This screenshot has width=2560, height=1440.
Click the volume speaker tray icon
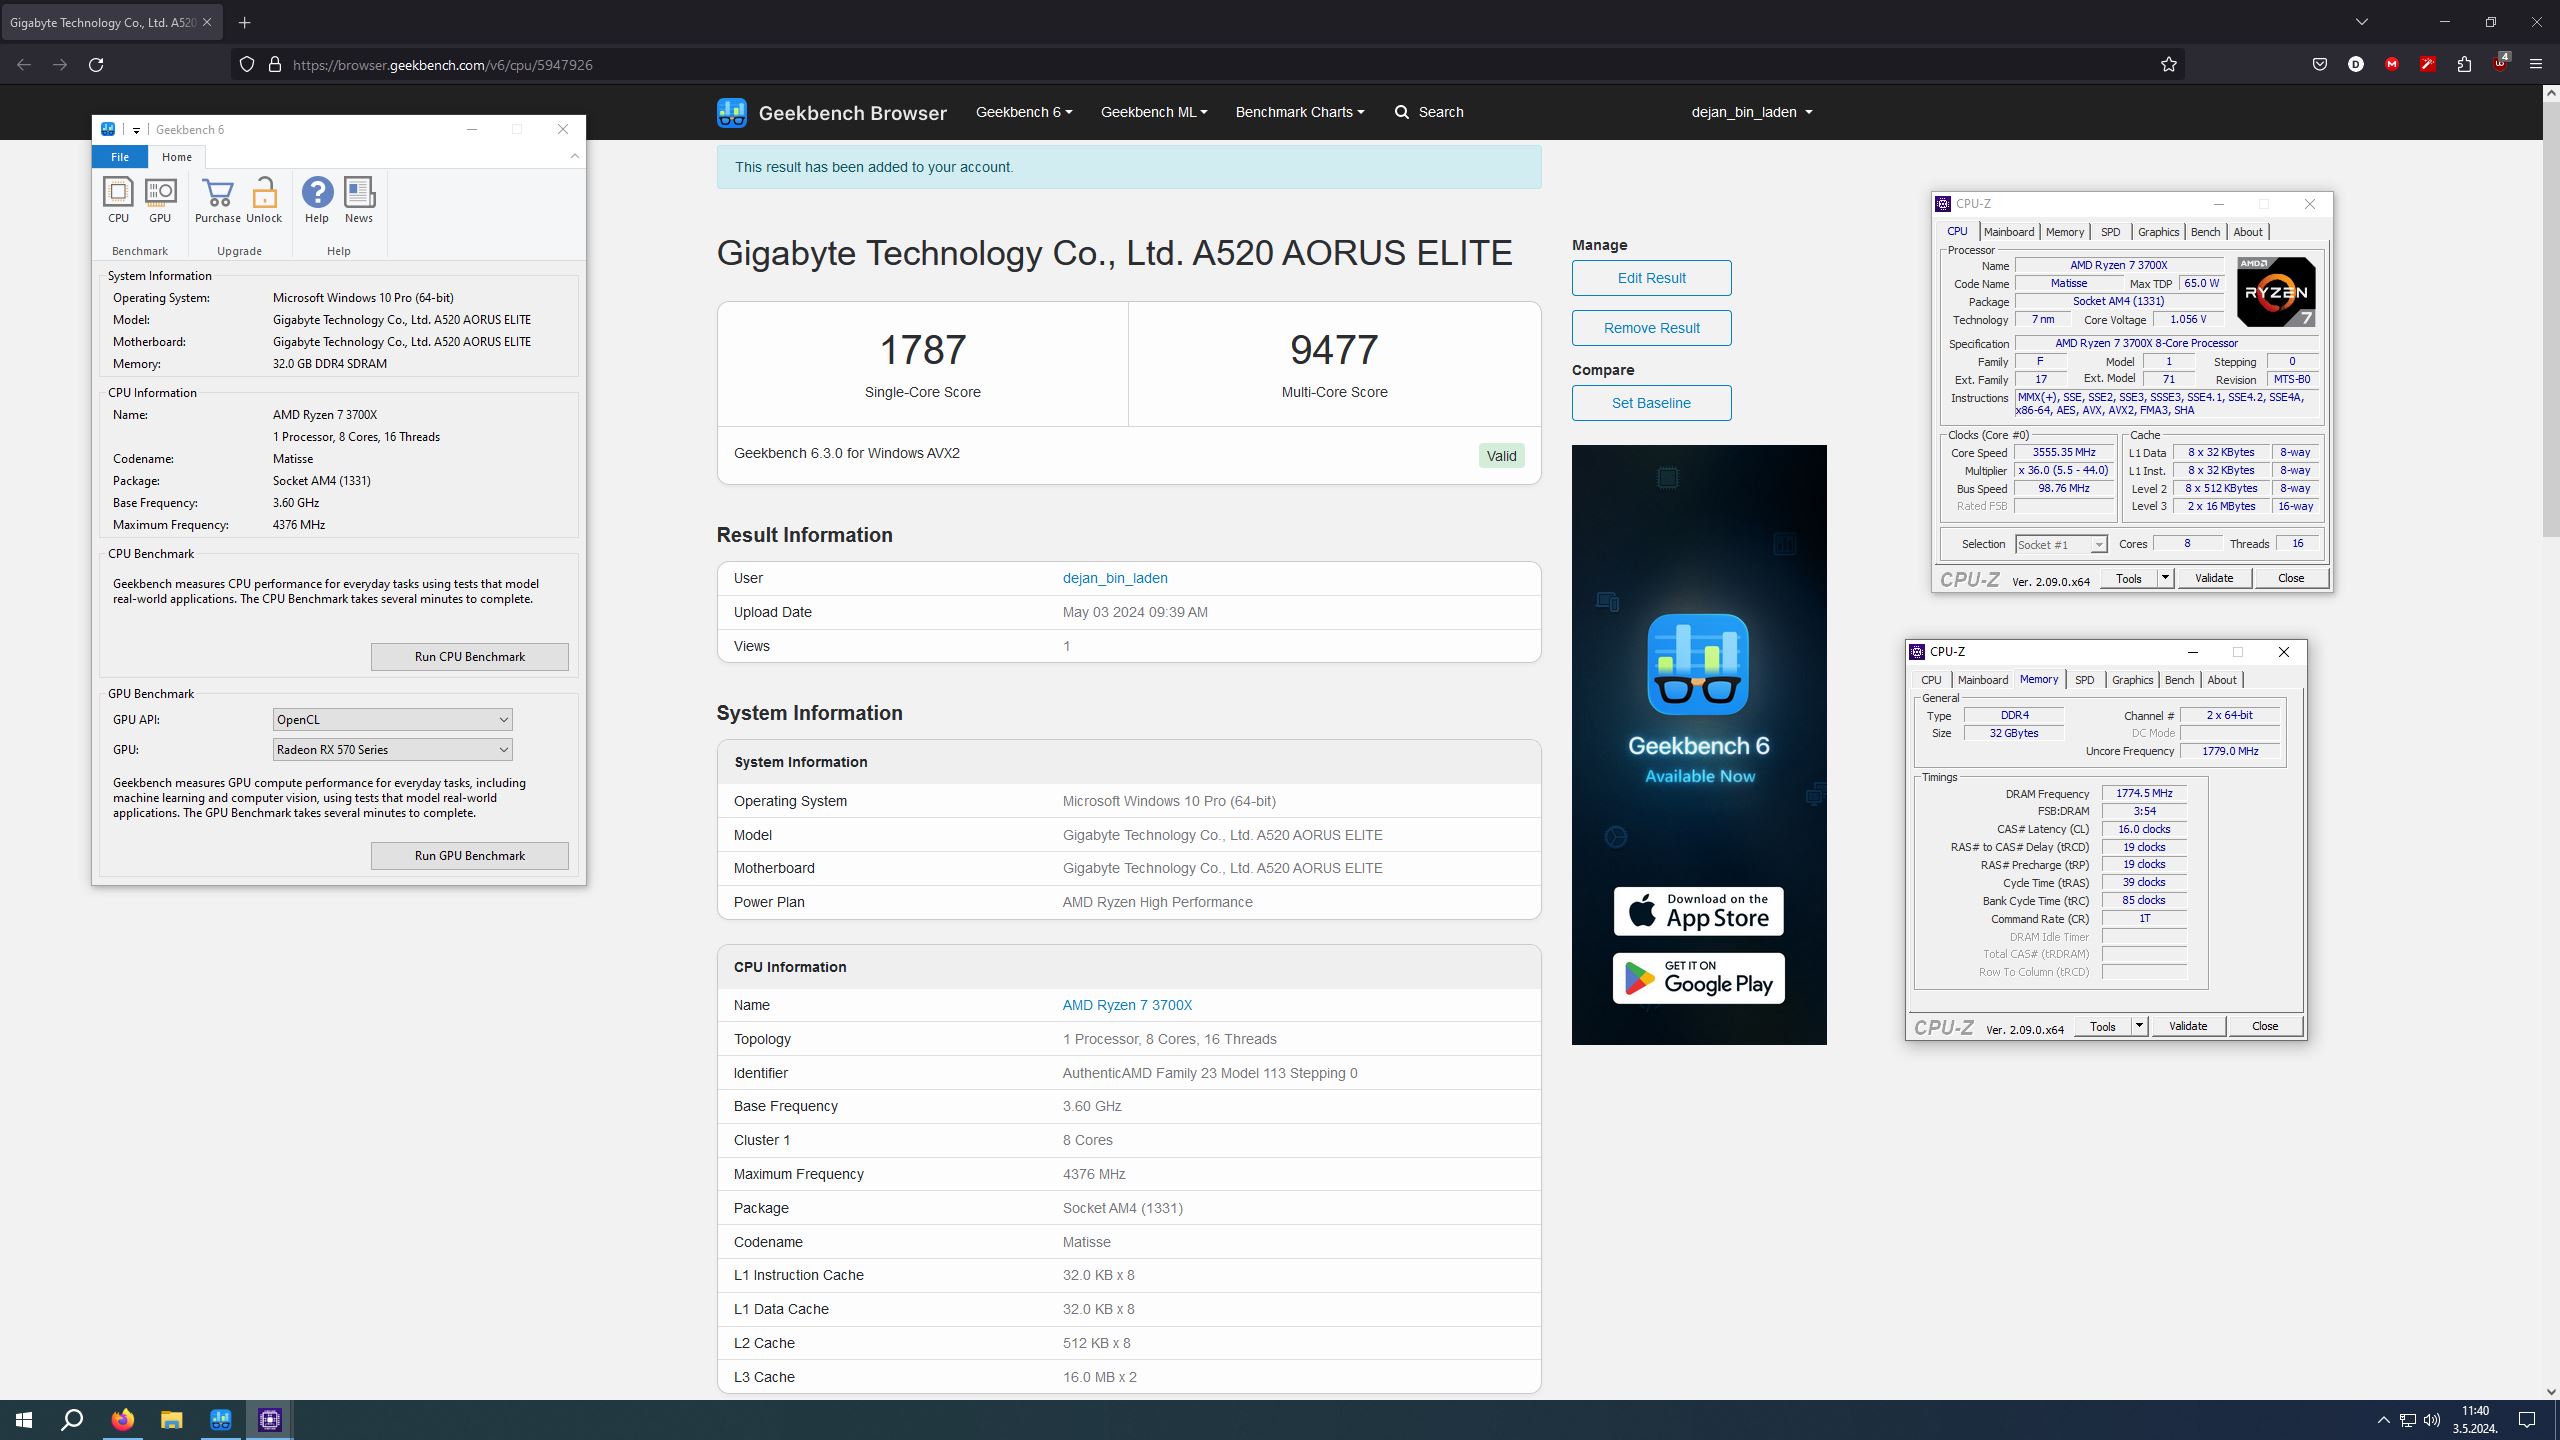pos(2432,1420)
